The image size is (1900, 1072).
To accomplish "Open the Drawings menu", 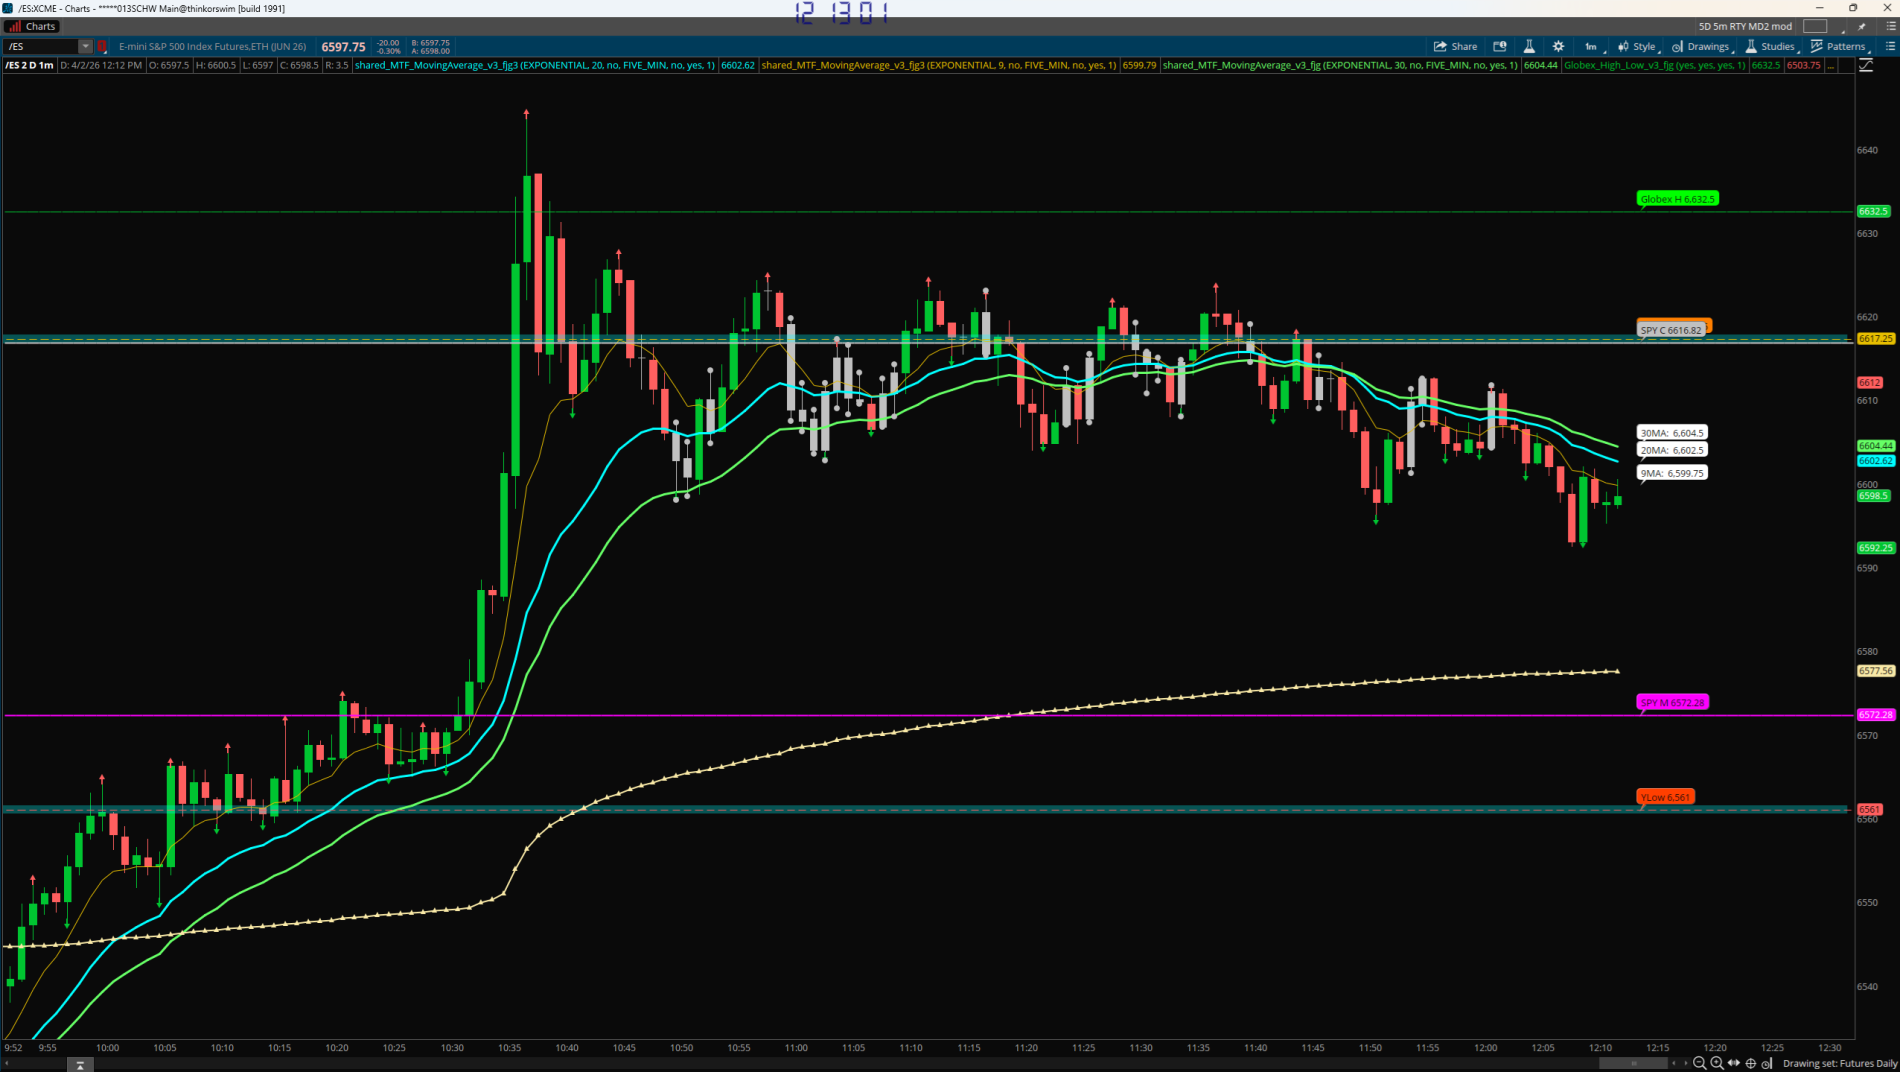I will click(1701, 46).
